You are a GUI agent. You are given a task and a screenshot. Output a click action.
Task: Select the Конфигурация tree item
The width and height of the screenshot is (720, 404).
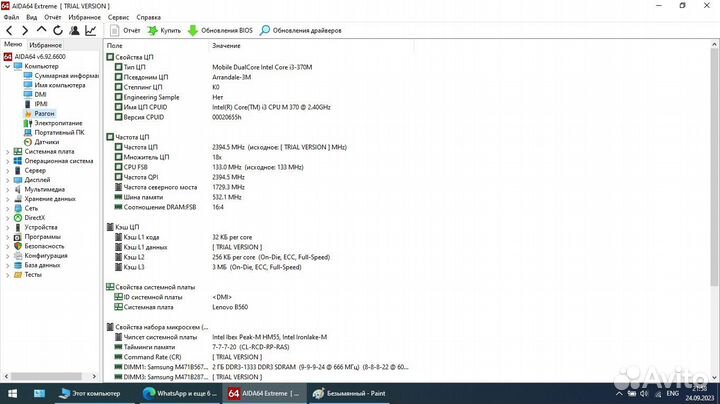41,256
